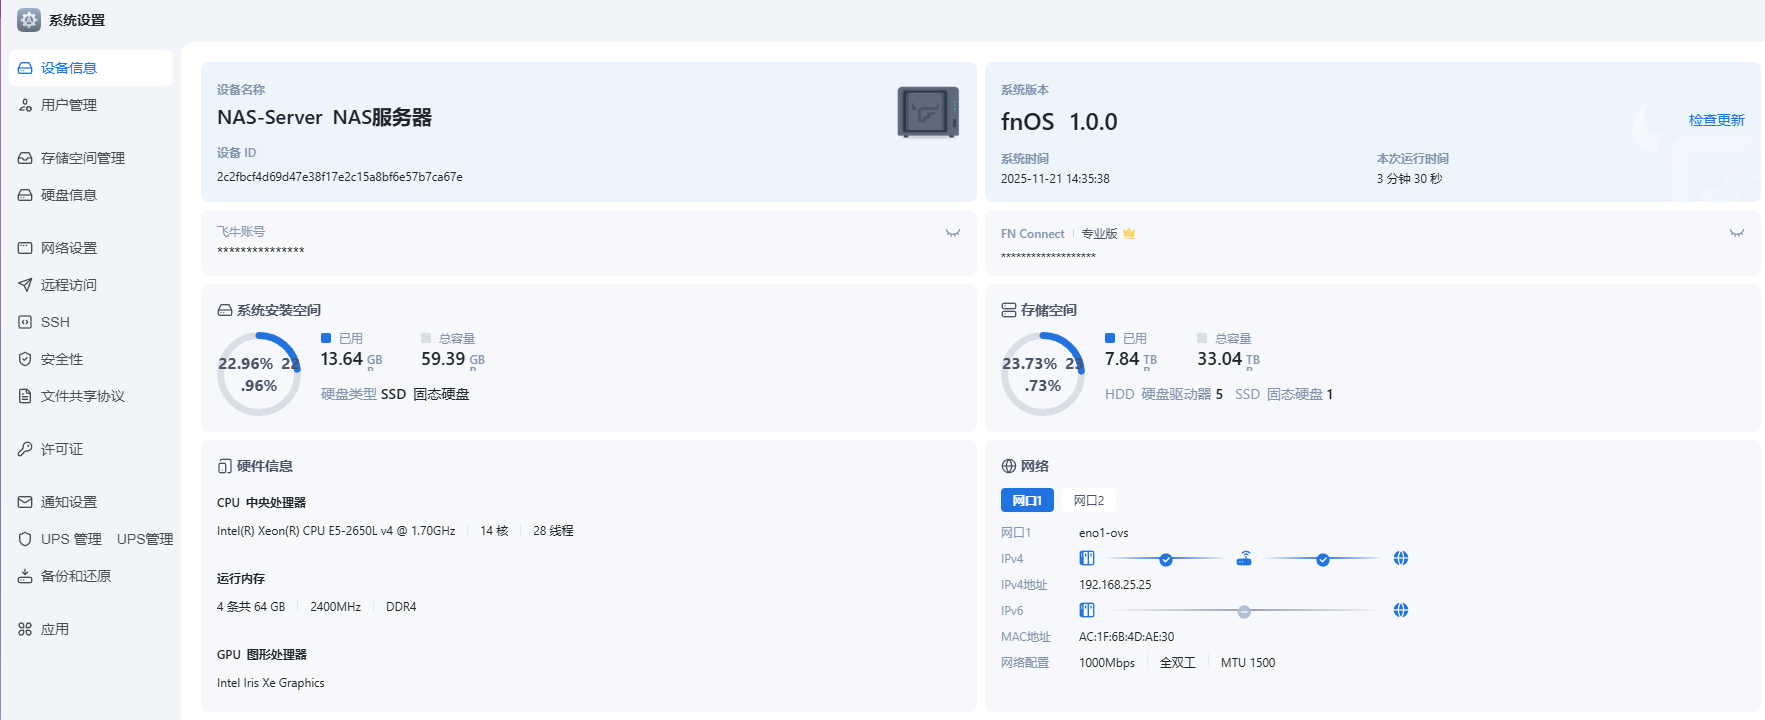Image resolution: width=1765 pixels, height=720 pixels.
Task: Click the NAS device thumbnail image
Action: click(927, 112)
